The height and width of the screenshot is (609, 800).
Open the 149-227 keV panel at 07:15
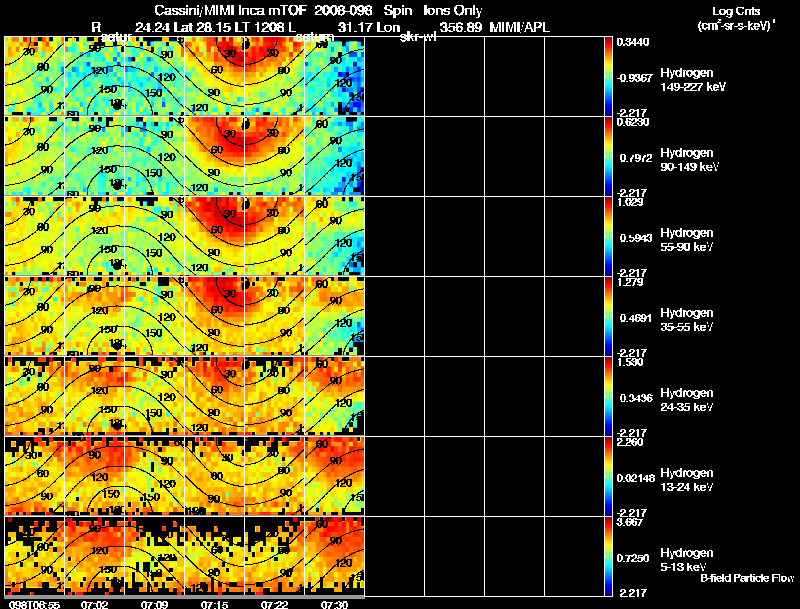tap(214, 76)
